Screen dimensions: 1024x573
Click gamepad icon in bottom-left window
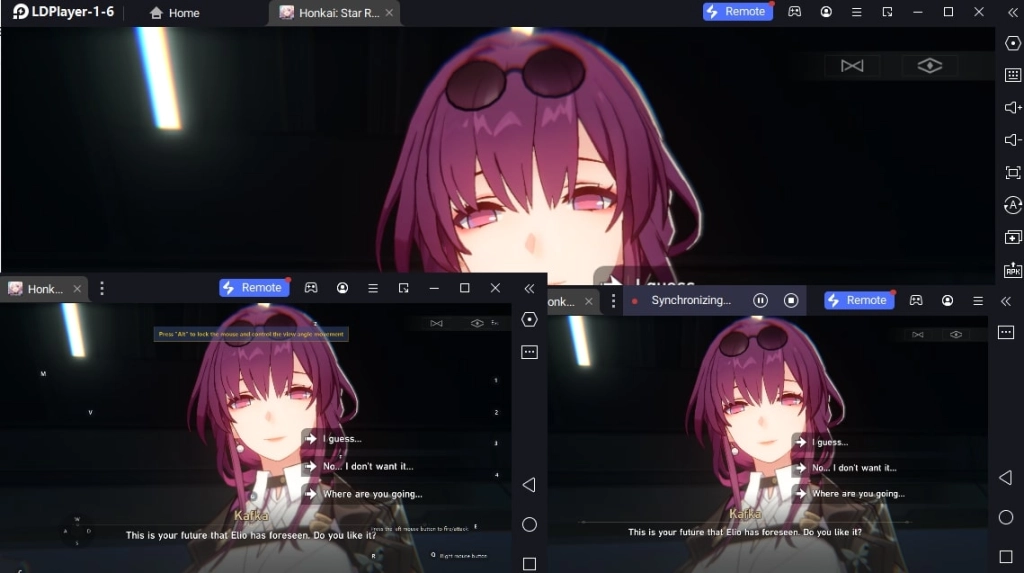(x=311, y=287)
